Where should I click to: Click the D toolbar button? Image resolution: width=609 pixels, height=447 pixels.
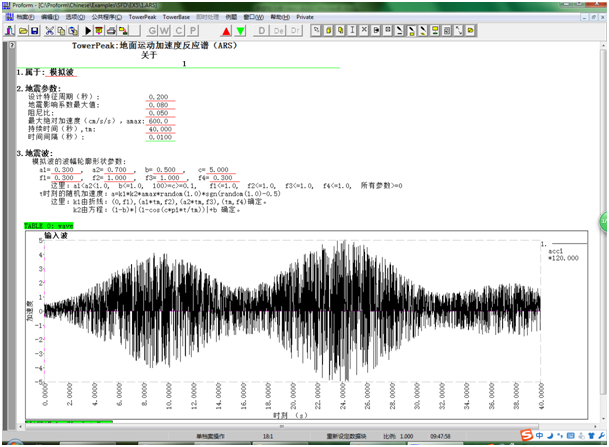point(262,31)
